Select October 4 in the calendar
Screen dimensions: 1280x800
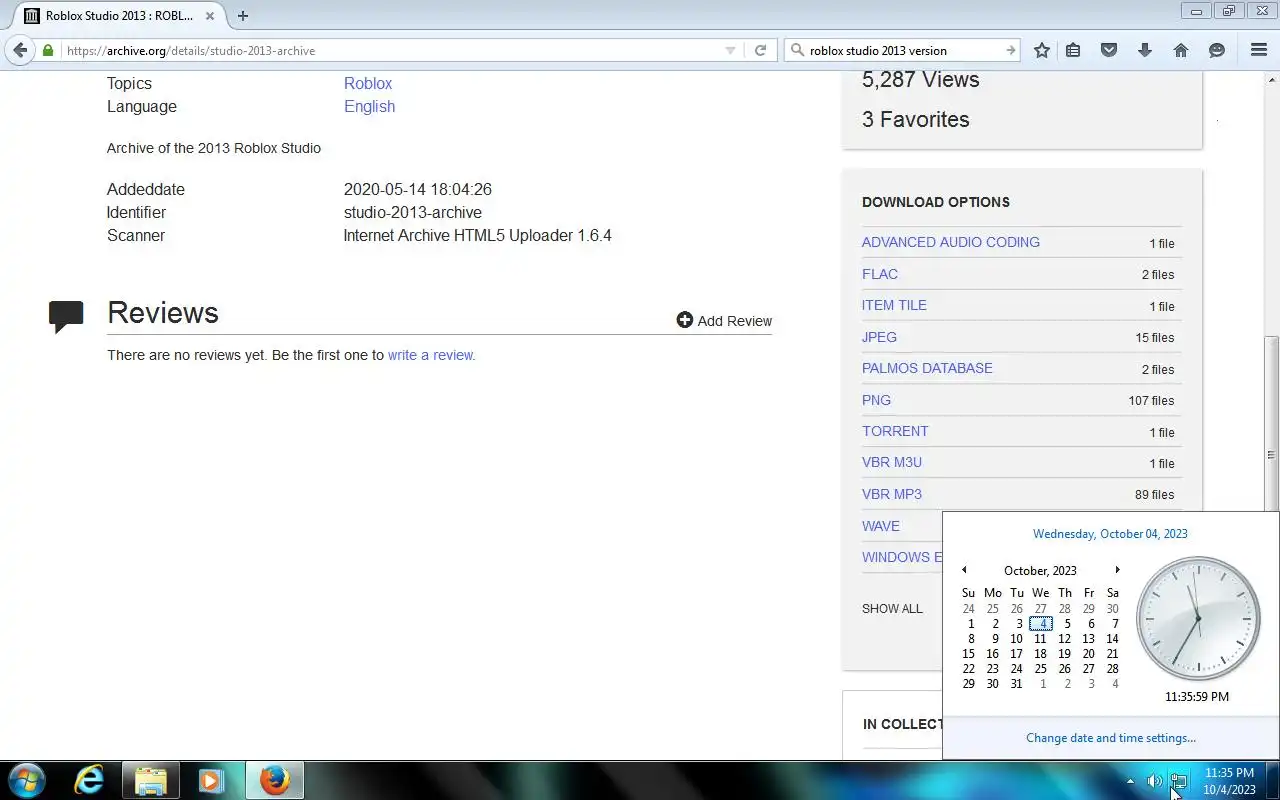1041,624
